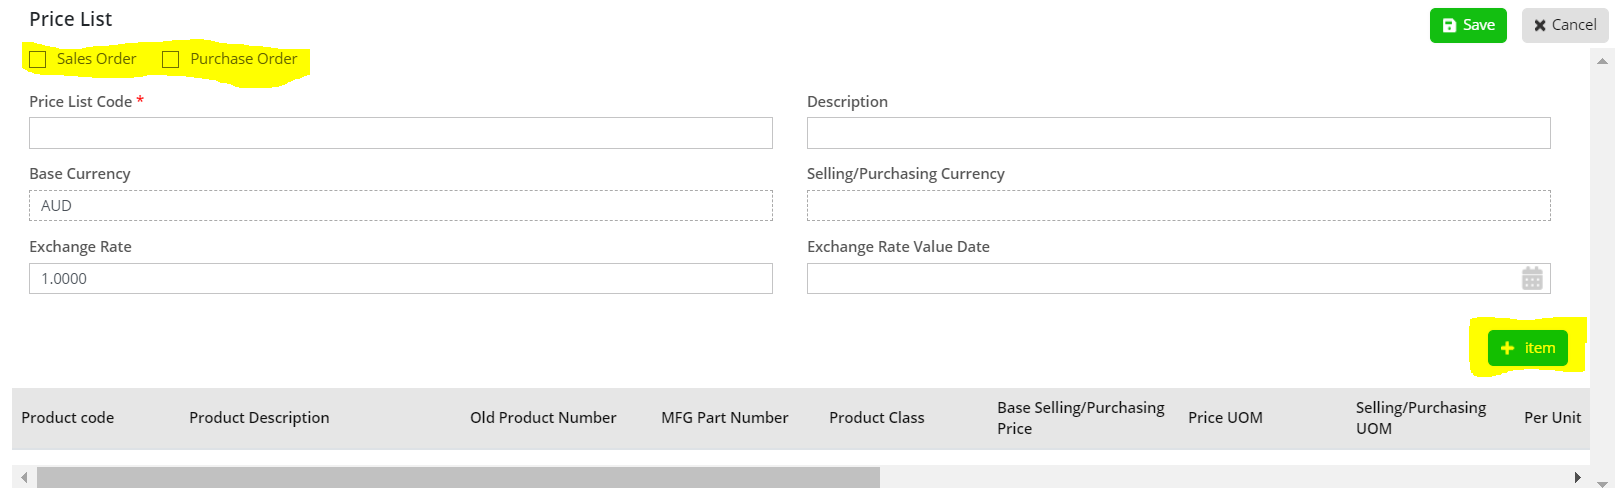Click the Price UOM column header
This screenshot has width=1618, height=488.
click(x=1225, y=418)
